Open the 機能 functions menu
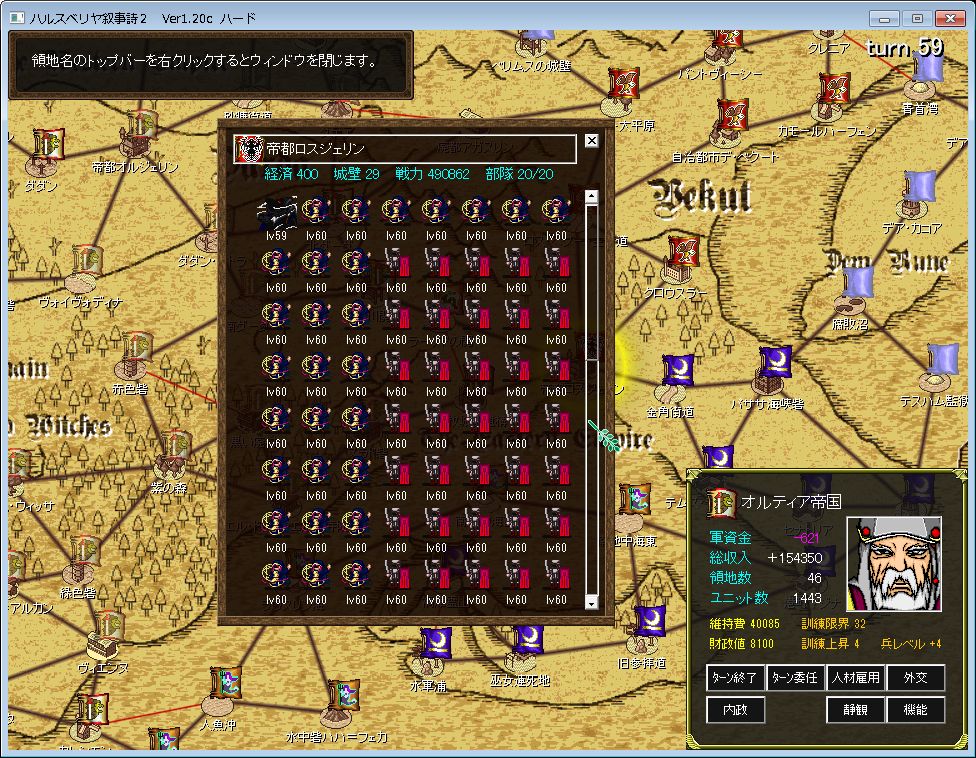 (x=916, y=709)
